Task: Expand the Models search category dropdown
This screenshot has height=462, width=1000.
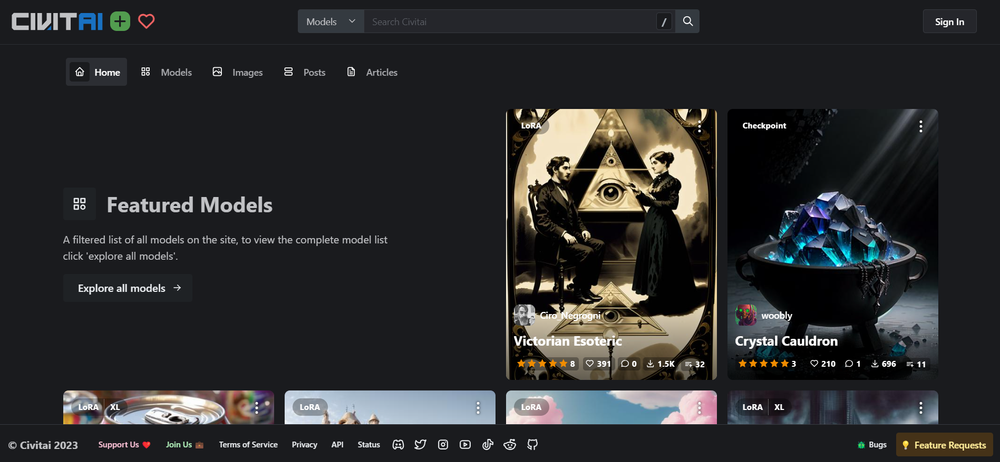Action: tap(330, 21)
